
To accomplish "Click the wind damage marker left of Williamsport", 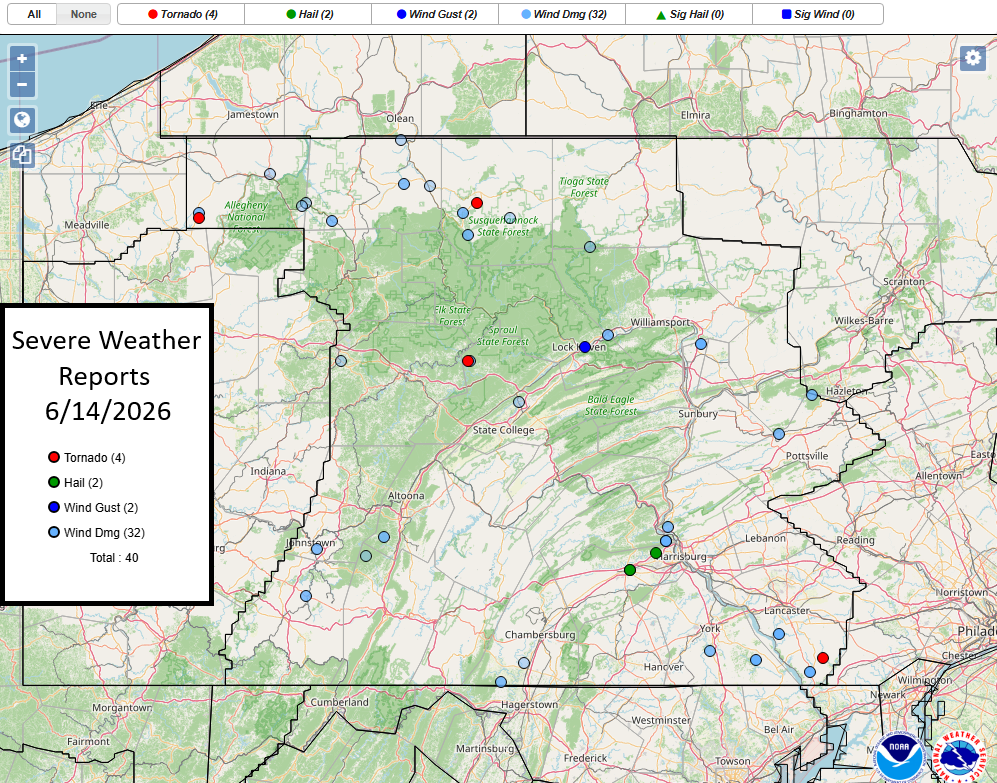I will coord(608,335).
